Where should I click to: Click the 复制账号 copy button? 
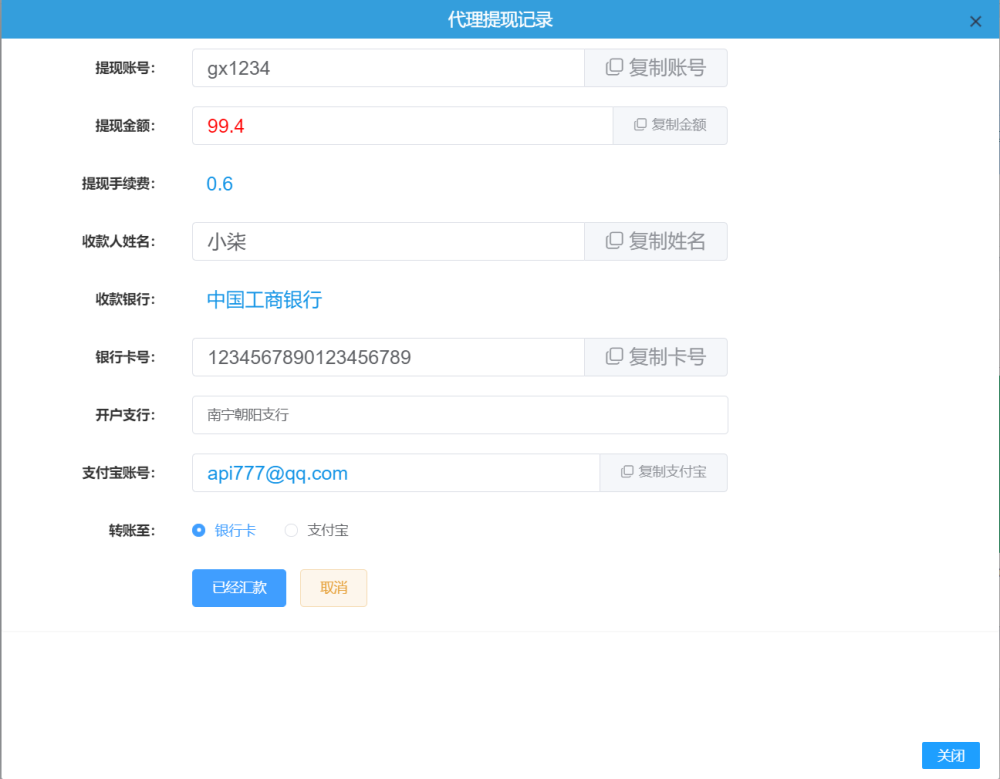[x=656, y=68]
